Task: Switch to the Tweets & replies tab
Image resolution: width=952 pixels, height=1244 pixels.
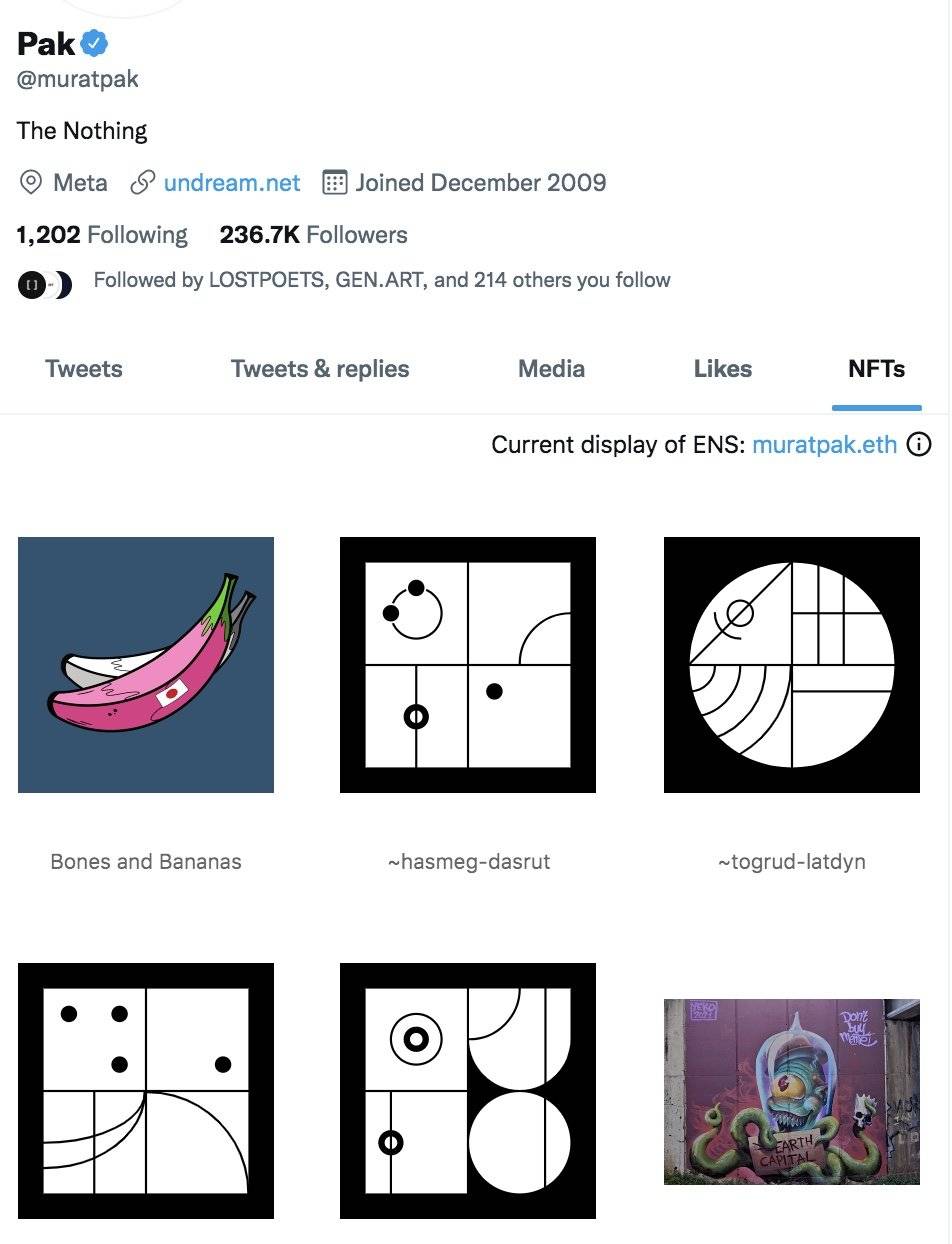Action: point(320,369)
